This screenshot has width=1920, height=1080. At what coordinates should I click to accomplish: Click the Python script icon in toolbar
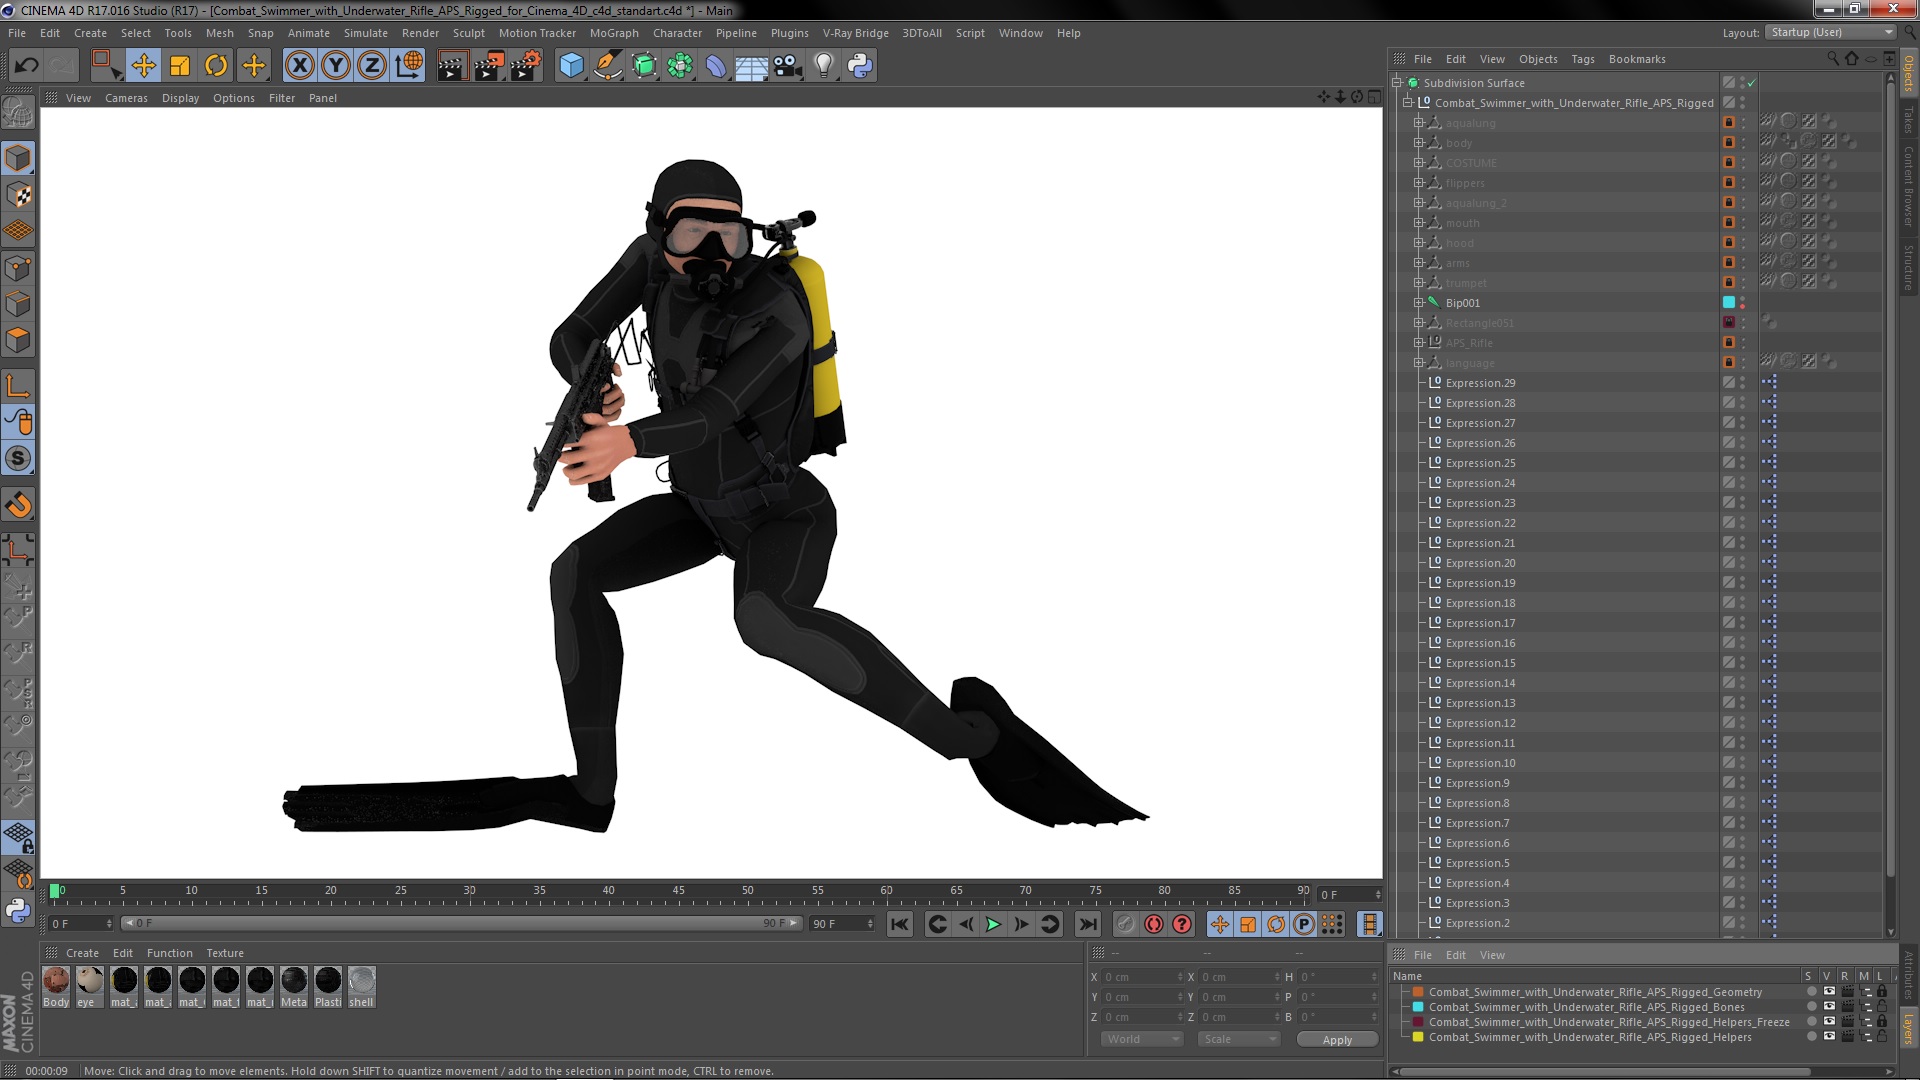[x=860, y=66]
